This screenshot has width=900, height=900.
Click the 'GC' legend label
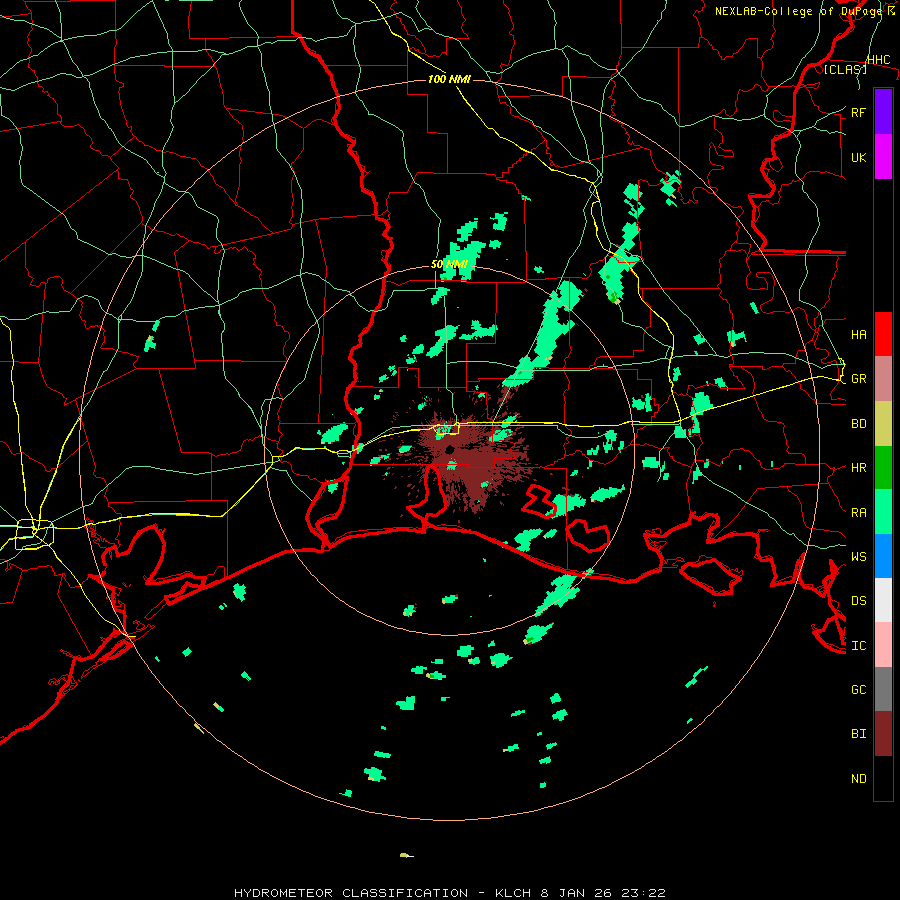859,690
